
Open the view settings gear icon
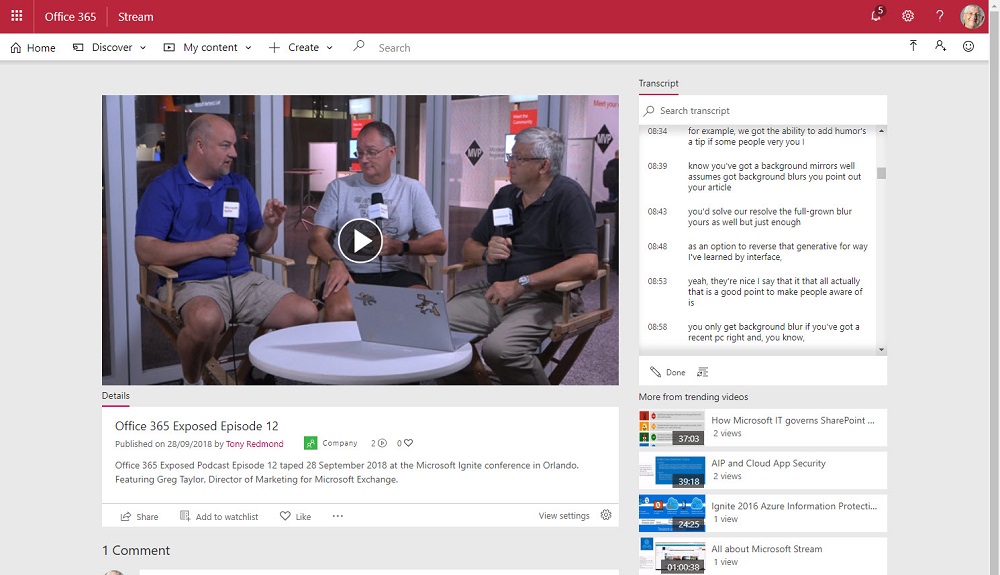[x=606, y=515]
